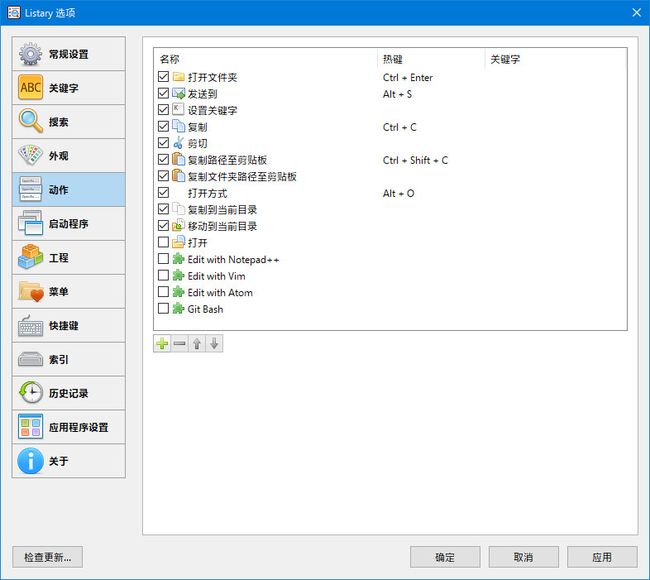Image resolution: width=650 pixels, height=580 pixels.
Task: Toggle the 设置关键字 checkbox
Action: pos(163,110)
